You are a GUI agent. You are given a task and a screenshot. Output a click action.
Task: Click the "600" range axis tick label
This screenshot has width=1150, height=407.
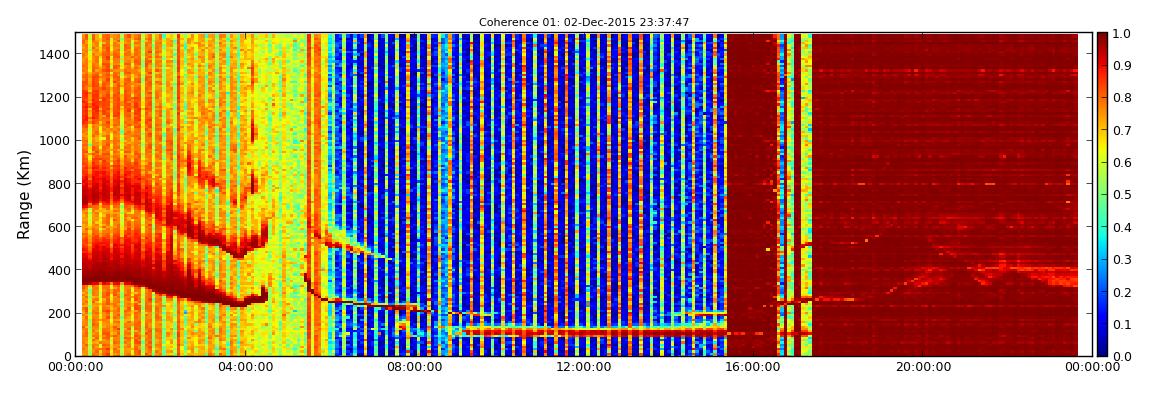tap(59, 227)
